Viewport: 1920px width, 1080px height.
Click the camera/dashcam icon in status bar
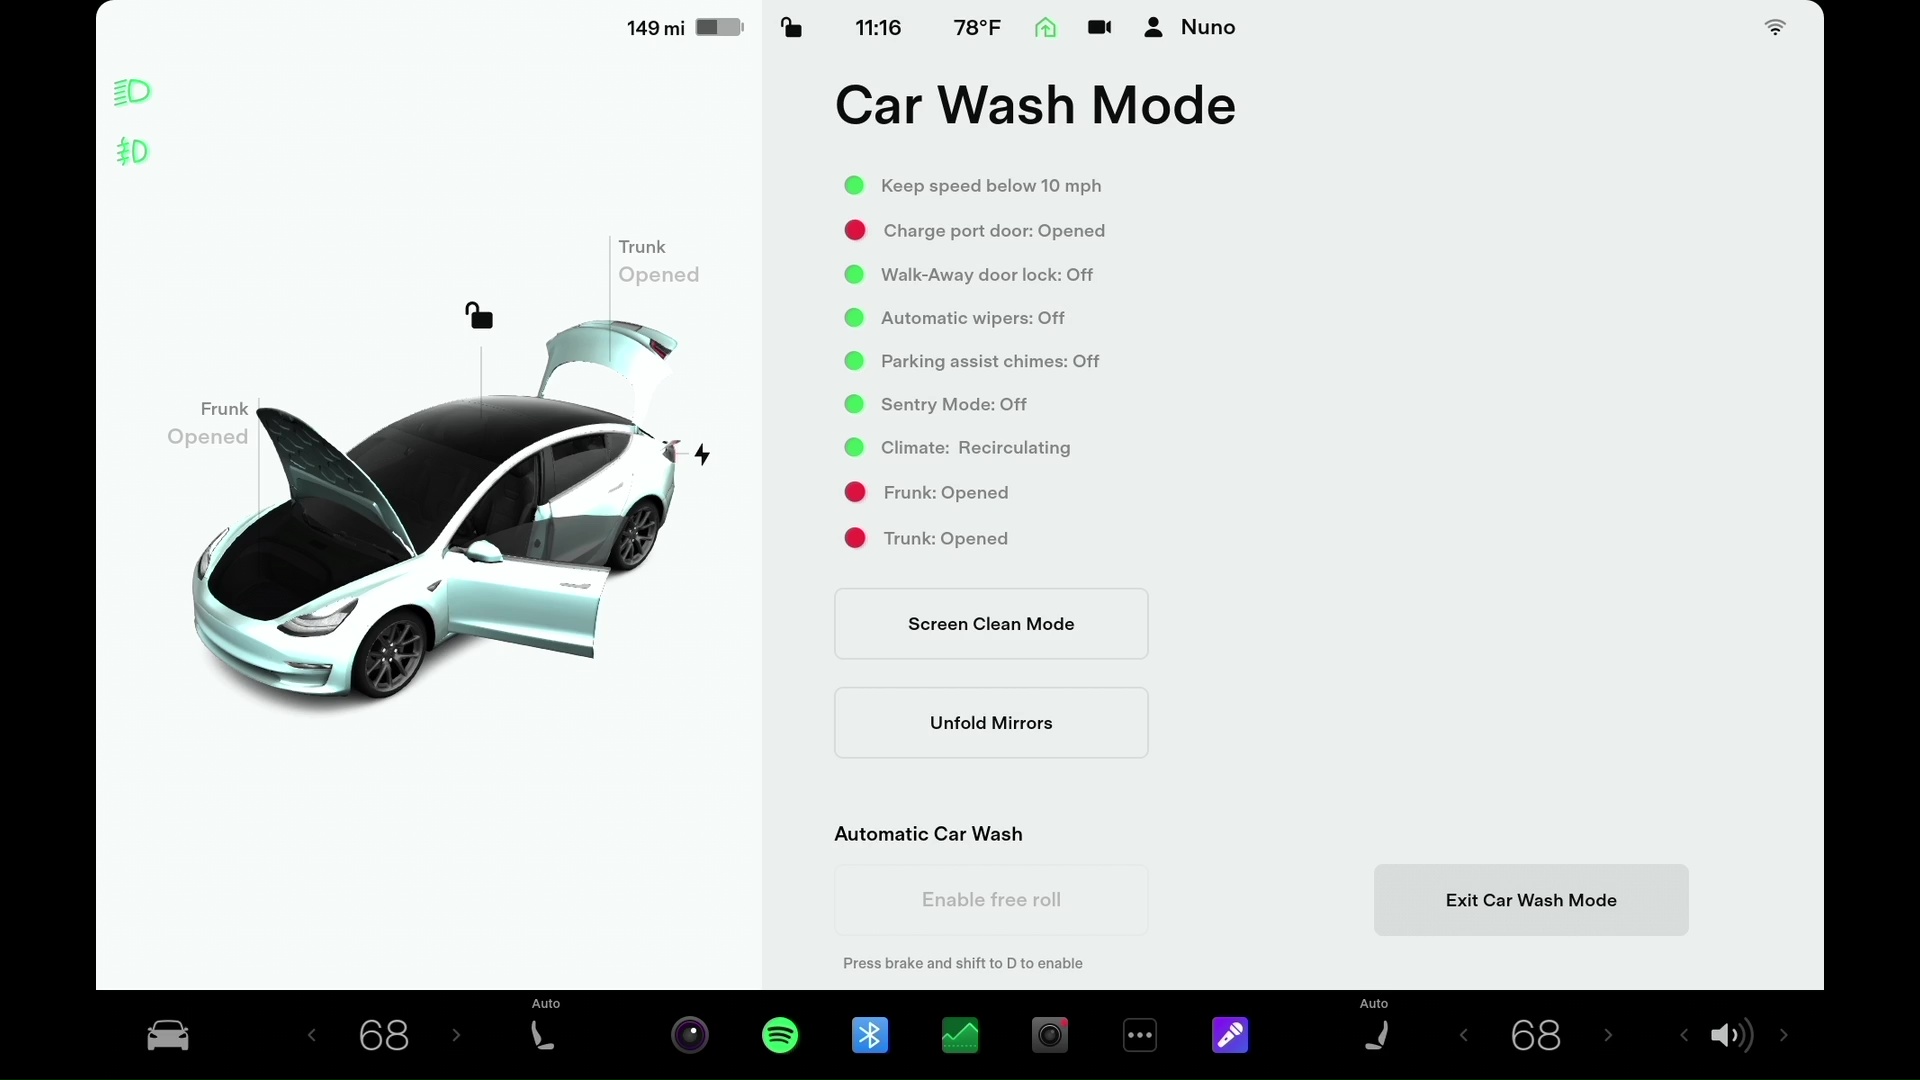pyautogui.click(x=1100, y=28)
